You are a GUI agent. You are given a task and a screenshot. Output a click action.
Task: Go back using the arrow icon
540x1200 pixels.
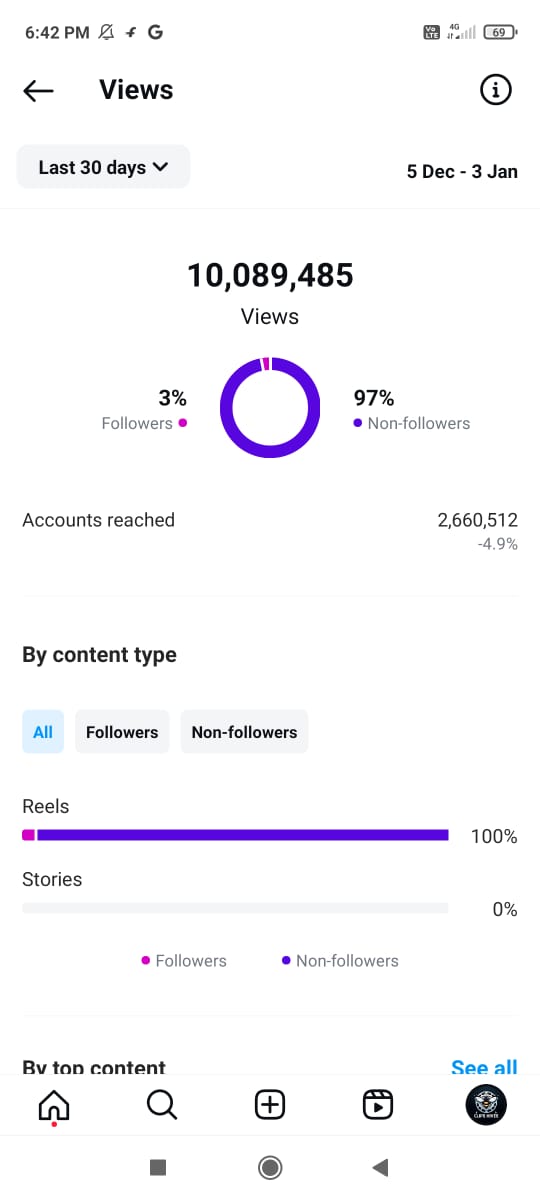pyautogui.click(x=38, y=91)
